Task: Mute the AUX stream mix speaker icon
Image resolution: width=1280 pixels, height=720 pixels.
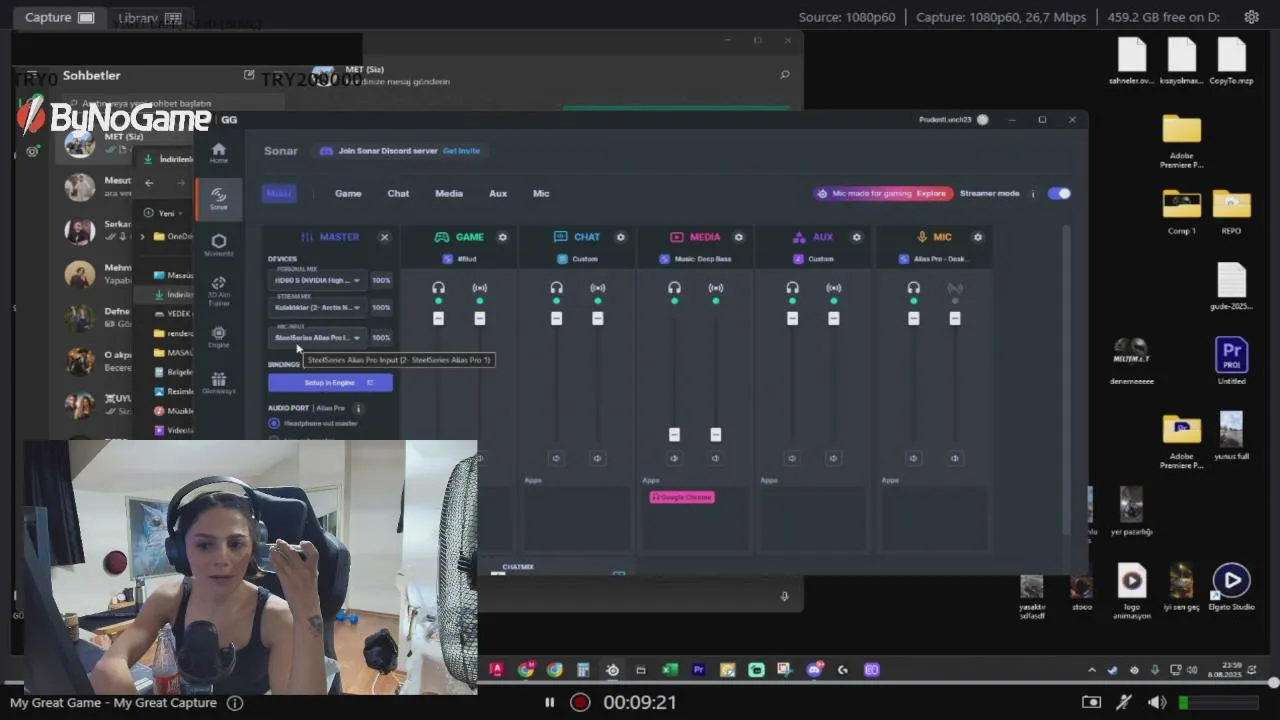Action: point(833,458)
